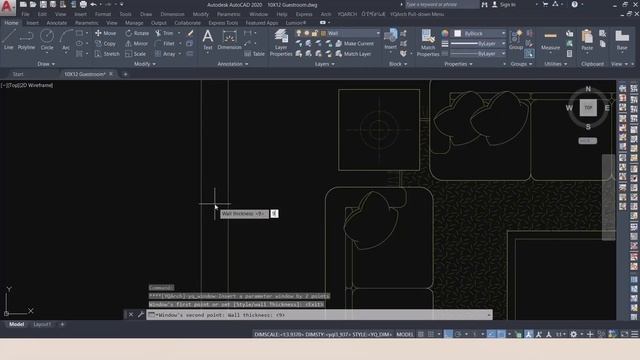Expand the Layers panel
Image resolution: width=640 pixels, height=360 pixels.
(324, 64)
